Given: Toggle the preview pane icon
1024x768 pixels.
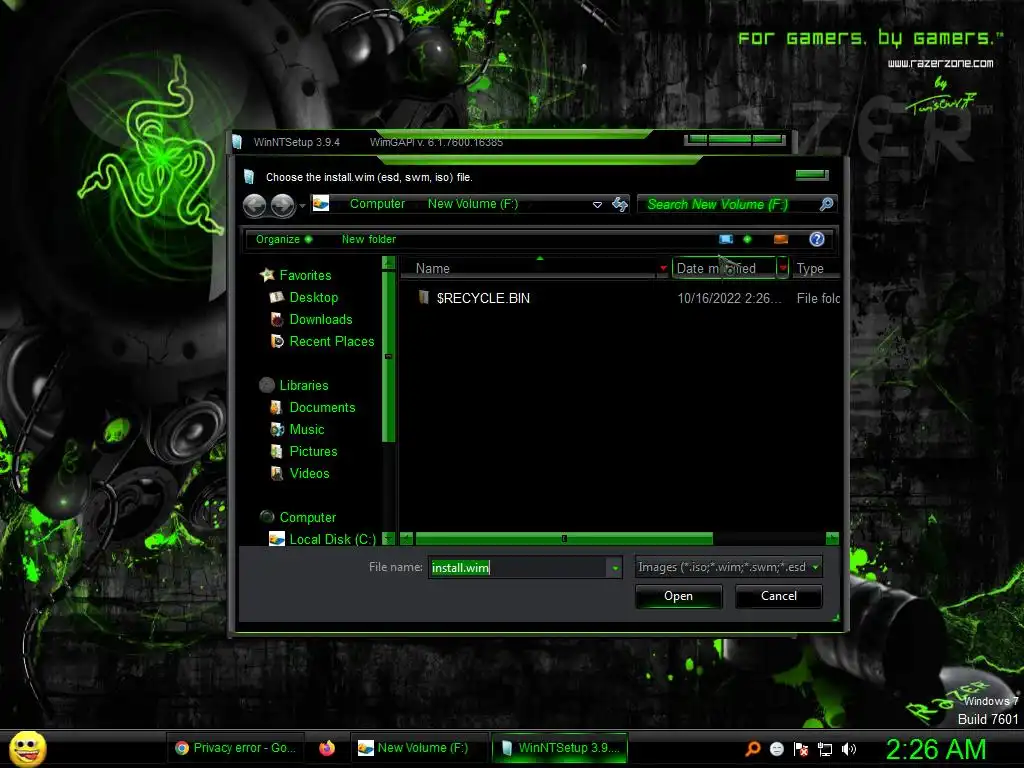Looking at the screenshot, I should [780, 239].
